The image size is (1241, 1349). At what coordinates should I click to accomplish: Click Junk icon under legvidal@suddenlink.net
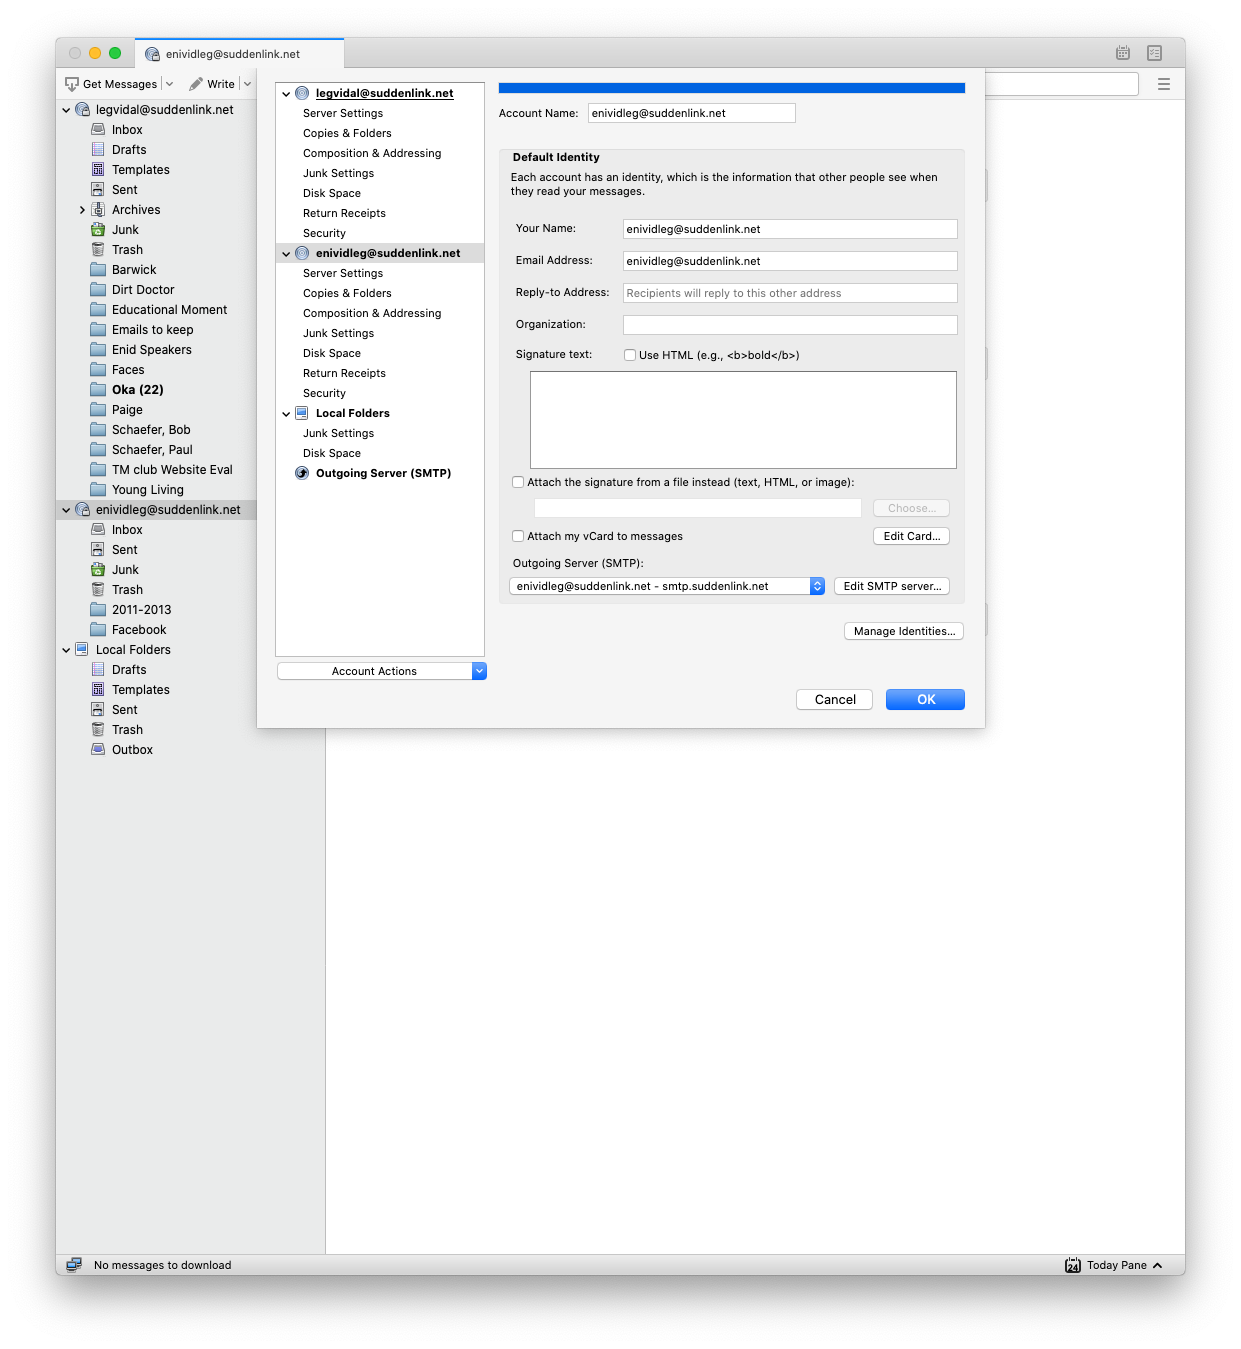coord(98,230)
